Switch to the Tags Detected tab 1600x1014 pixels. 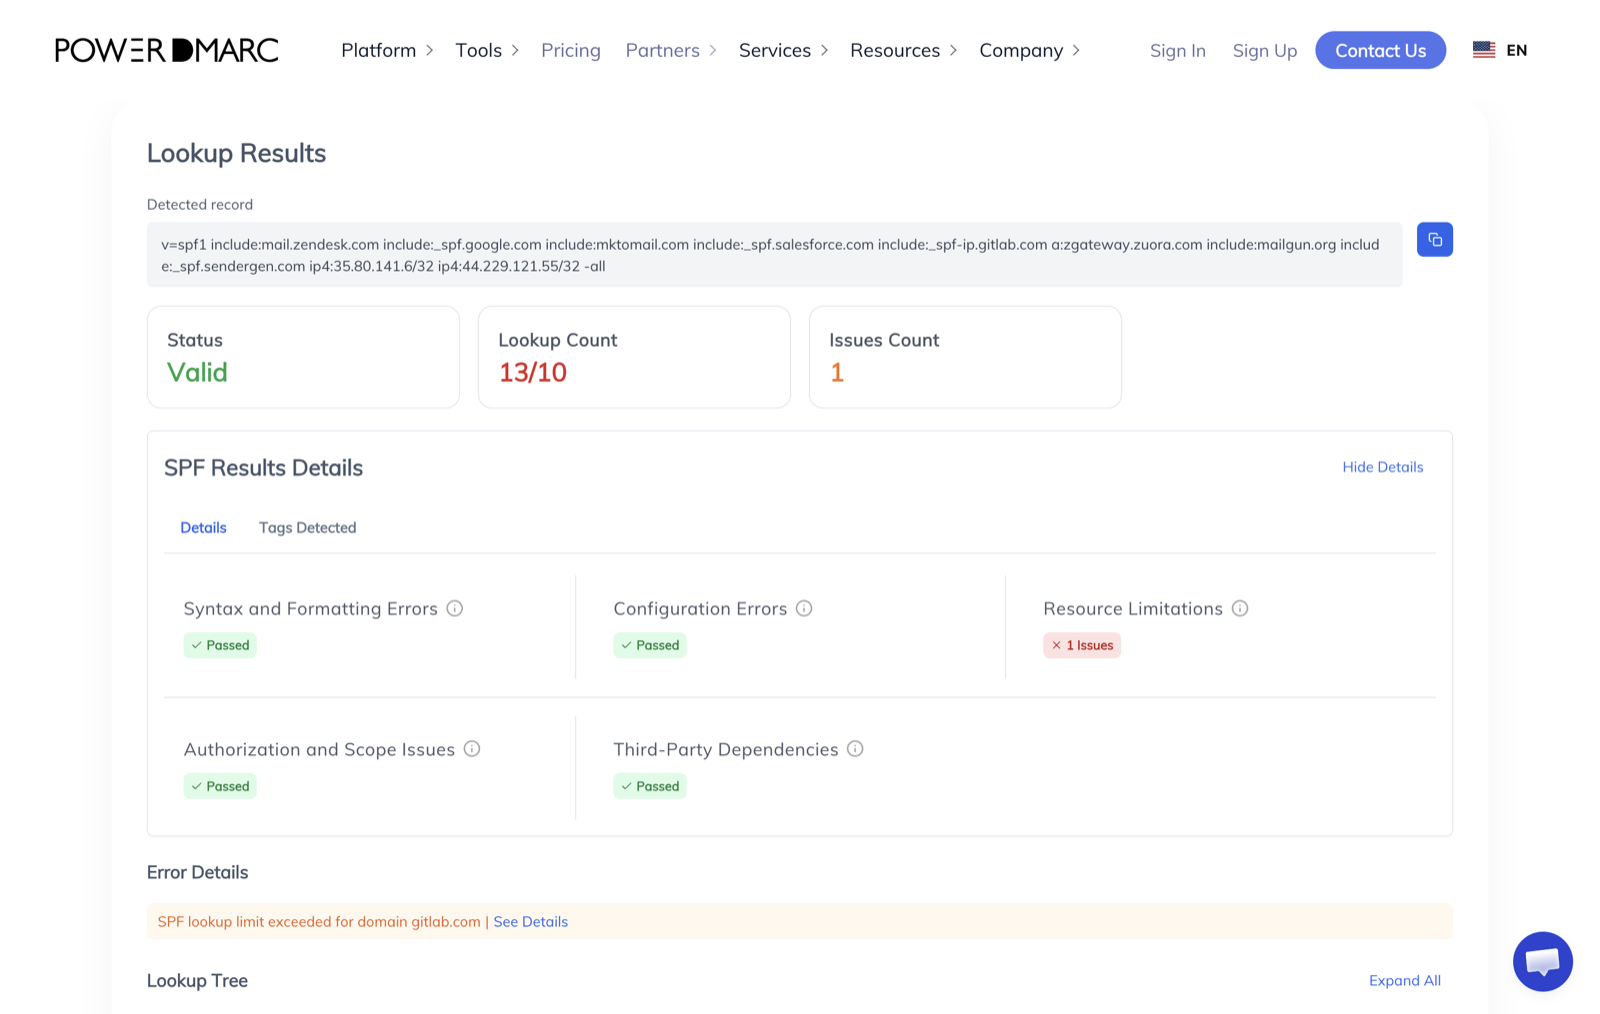(307, 527)
